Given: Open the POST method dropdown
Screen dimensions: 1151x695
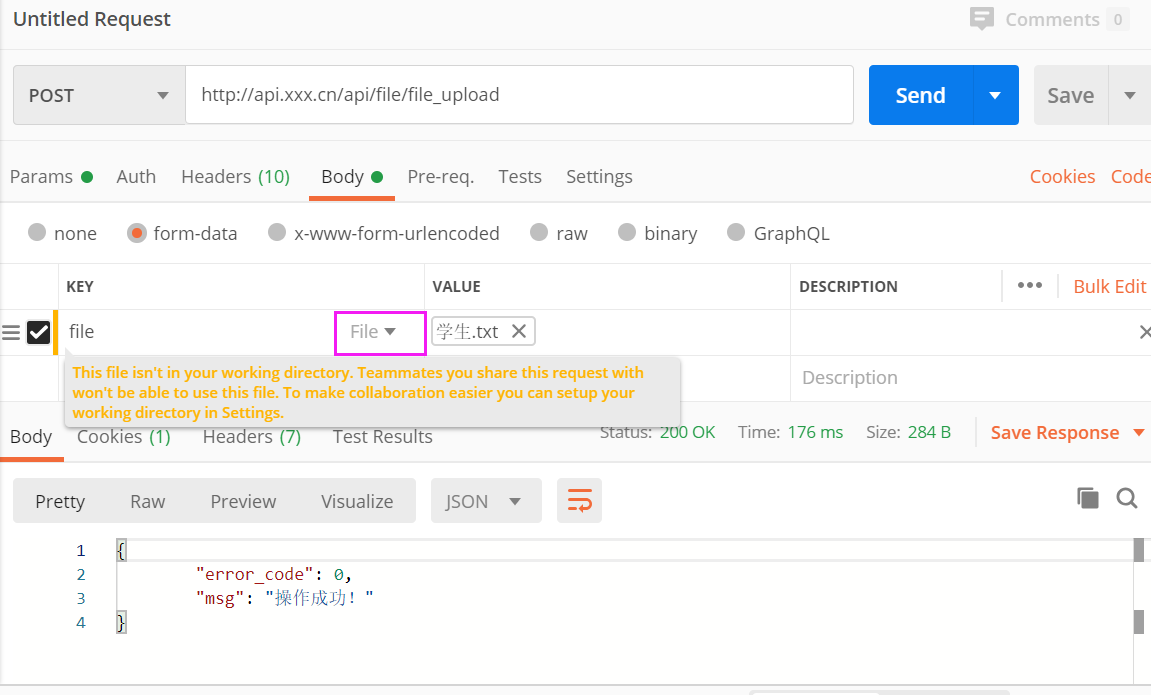Looking at the screenshot, I should click(x=99, y=96).
